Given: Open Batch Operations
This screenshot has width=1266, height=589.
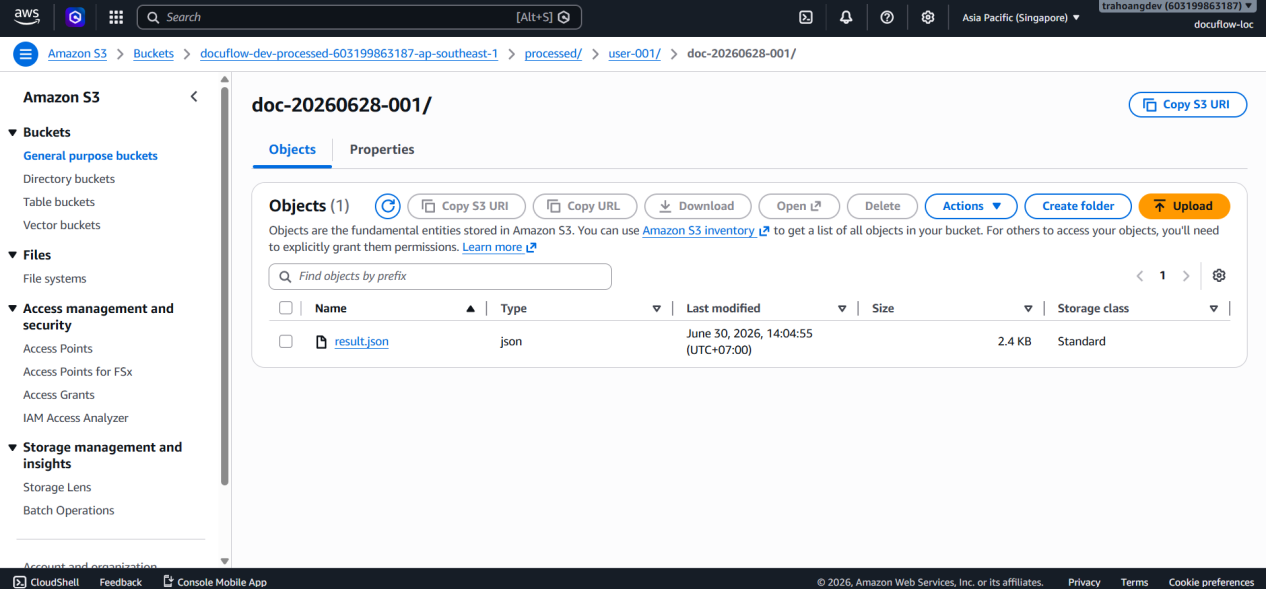Looking at the screenshot, I should point(69,511).
